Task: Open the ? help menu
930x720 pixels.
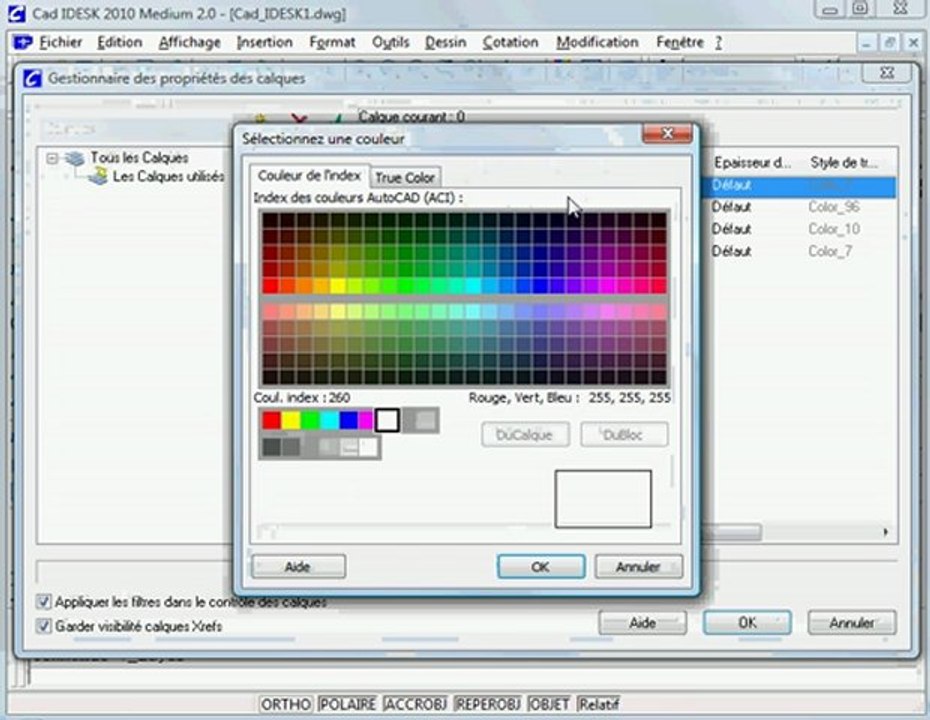Action: 718,43
